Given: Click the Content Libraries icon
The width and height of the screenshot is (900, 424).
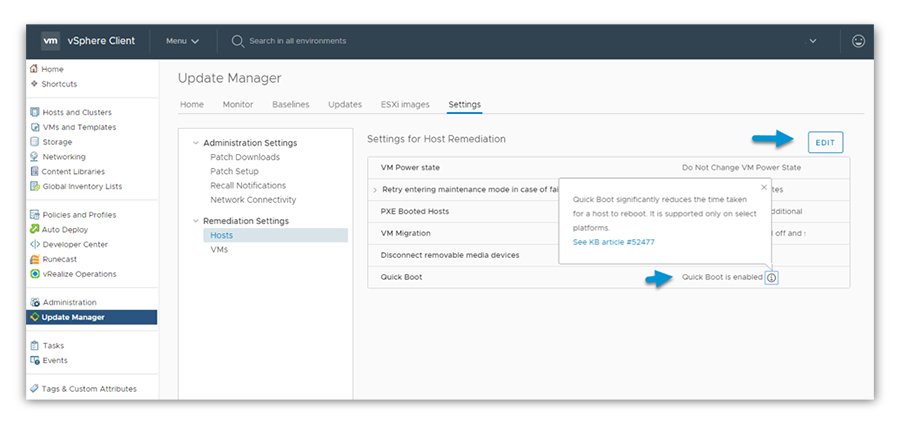Looking at the screenshot, I should [x=34, y=172].
